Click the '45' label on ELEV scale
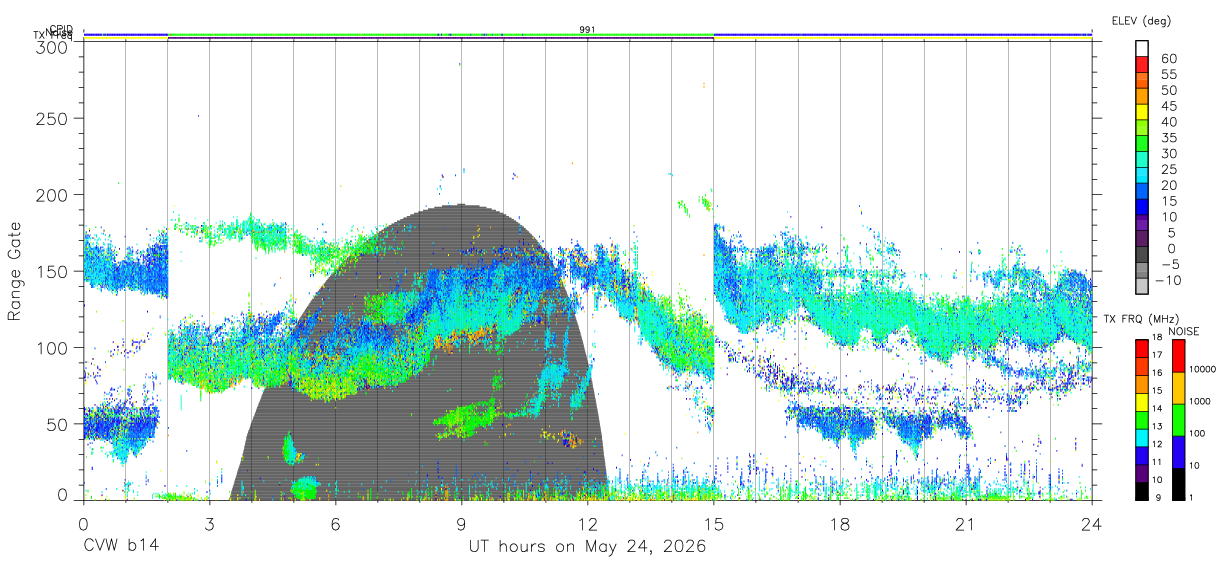The width and height of the screenshot is (1228, 567). [1167, 106]
